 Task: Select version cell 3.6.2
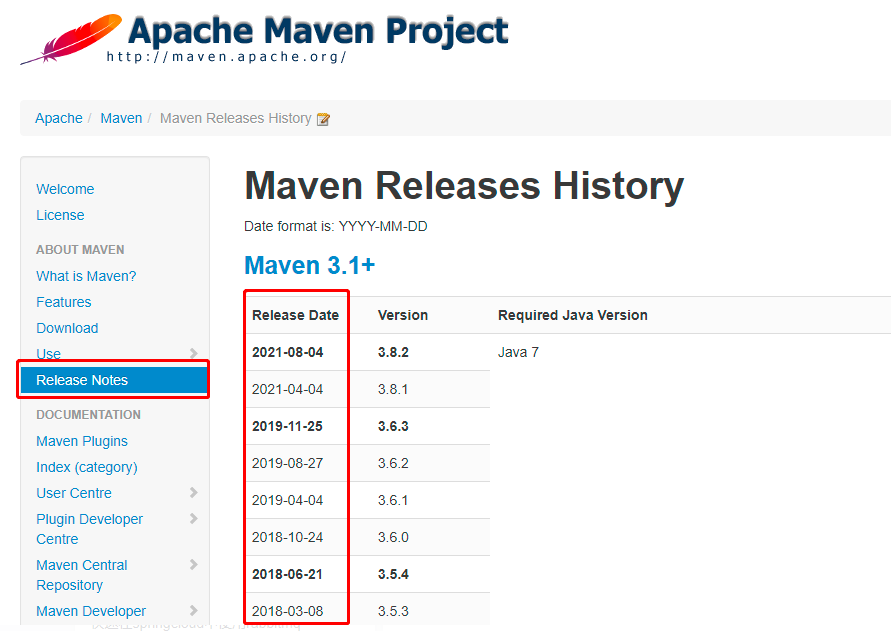tap(393, 463)
